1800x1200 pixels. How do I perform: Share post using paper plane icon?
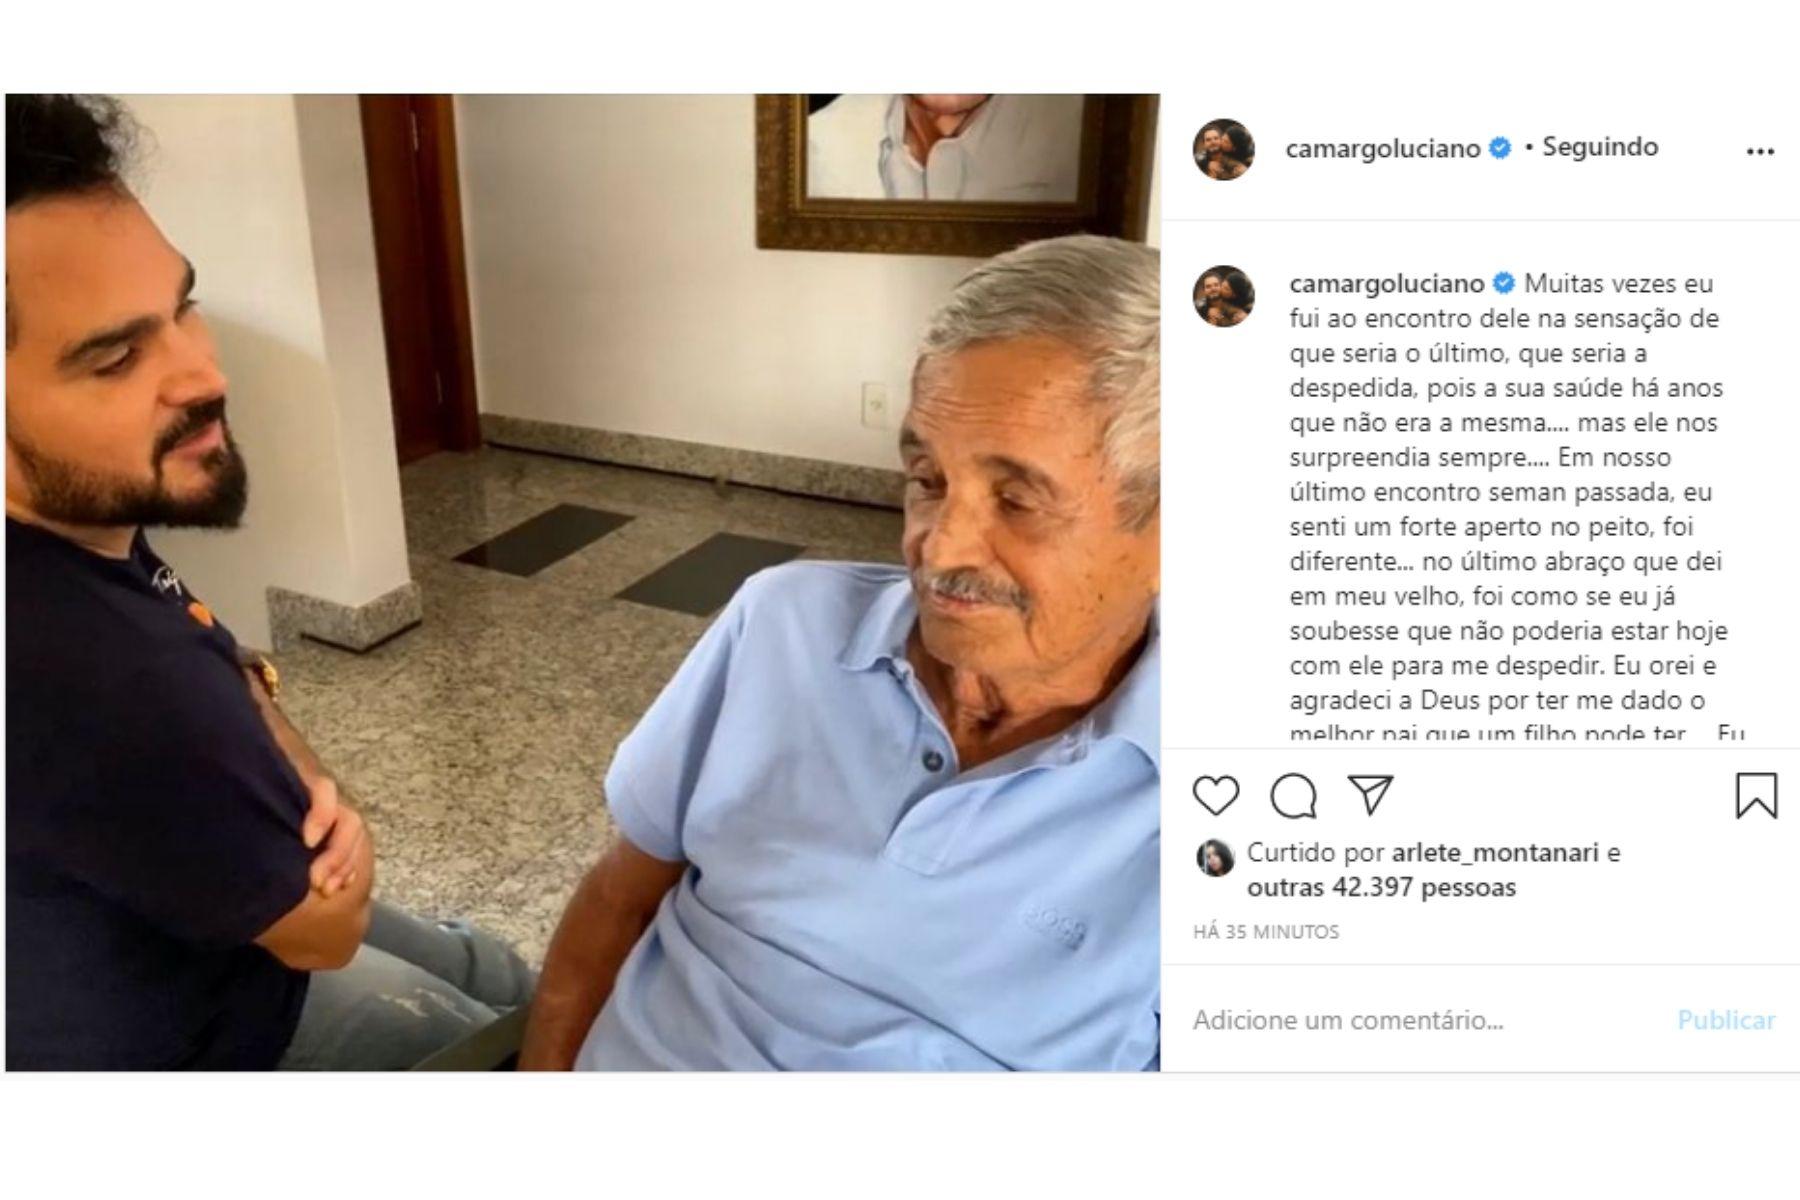(x=1370, y=795)
